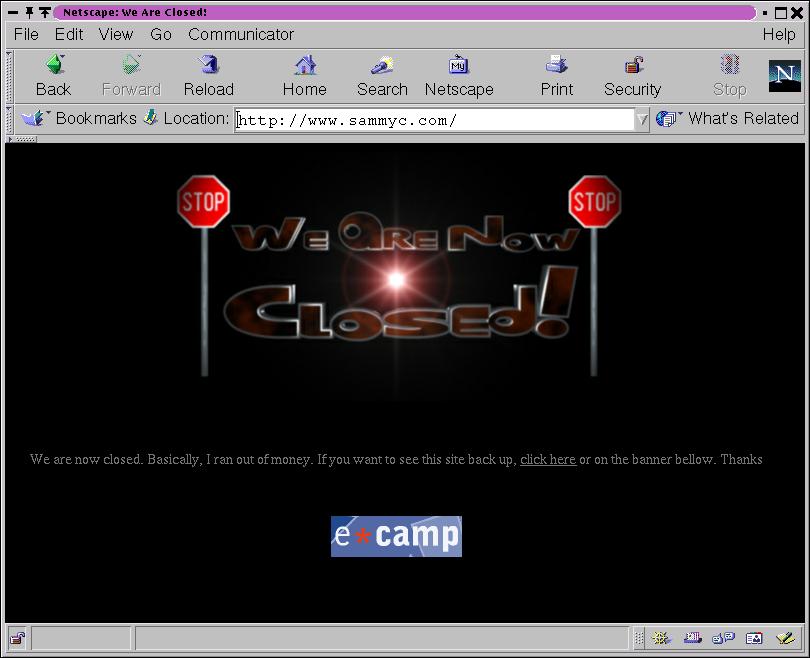Click the Netscape N logo throbber

(785, 76)
